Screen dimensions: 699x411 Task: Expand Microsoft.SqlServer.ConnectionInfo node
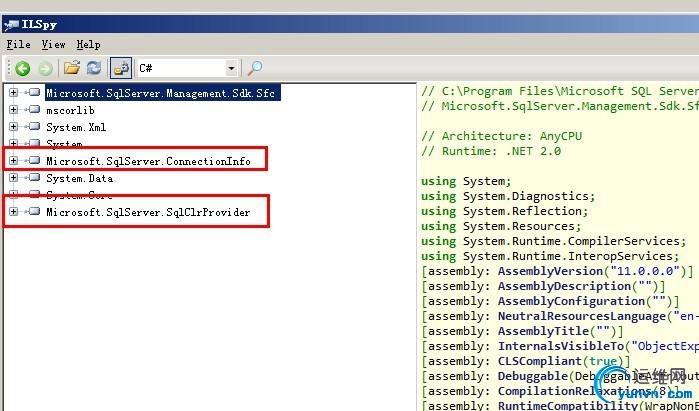13,160
